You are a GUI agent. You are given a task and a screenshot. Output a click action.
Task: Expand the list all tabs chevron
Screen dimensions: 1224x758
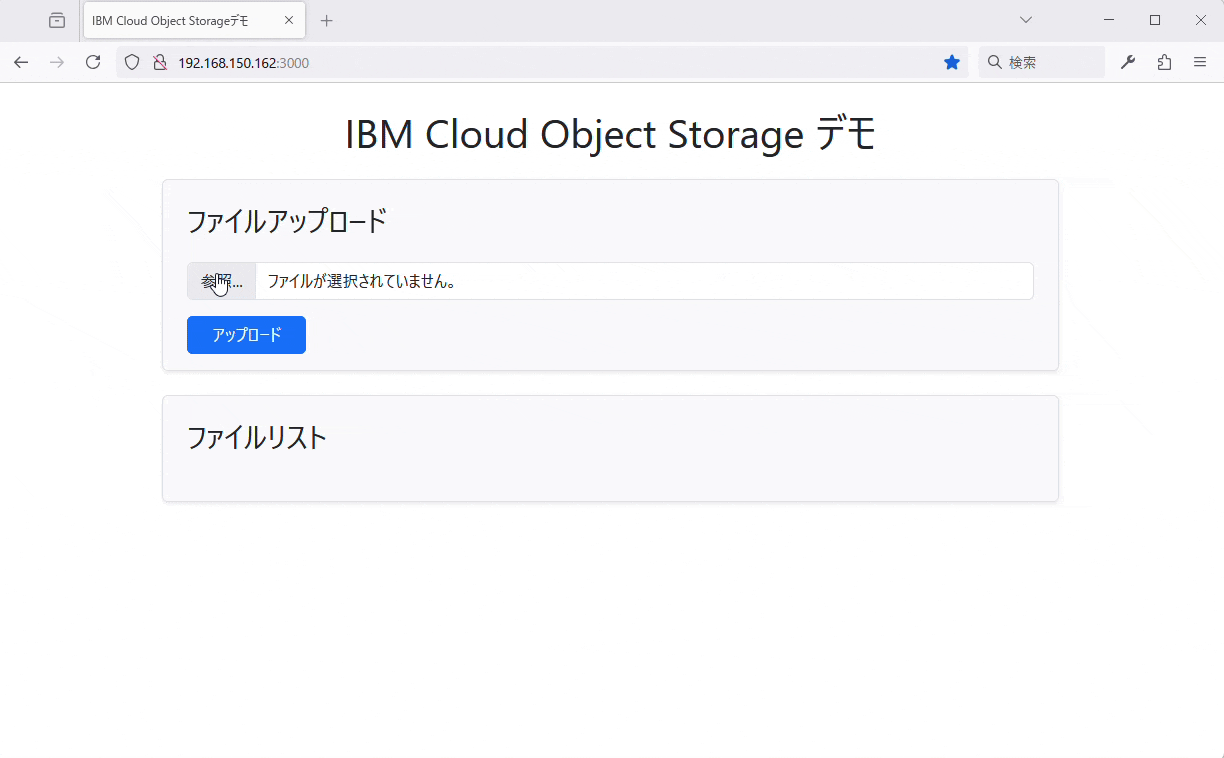click(1026, 20)
